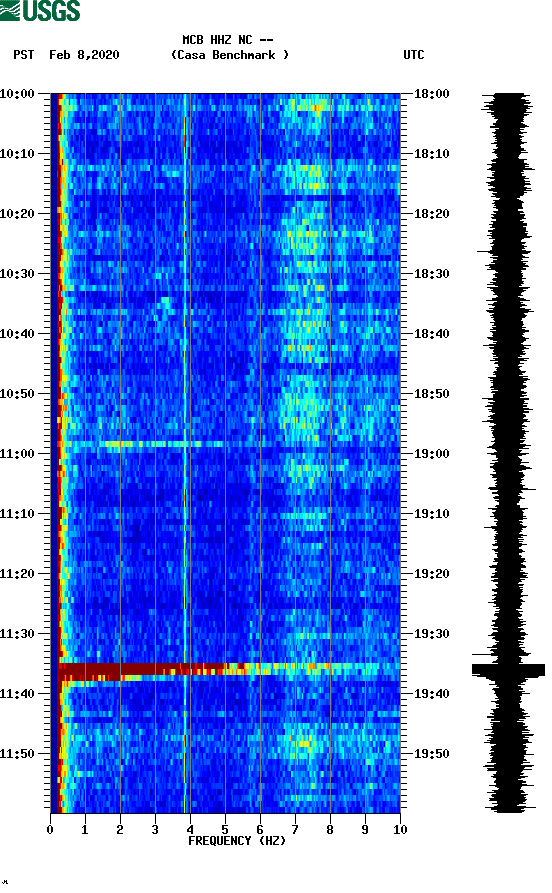This screenshot has width=552, height=893.
Task: Click the '19:20' UTC time label
Action: coord(432,574)
